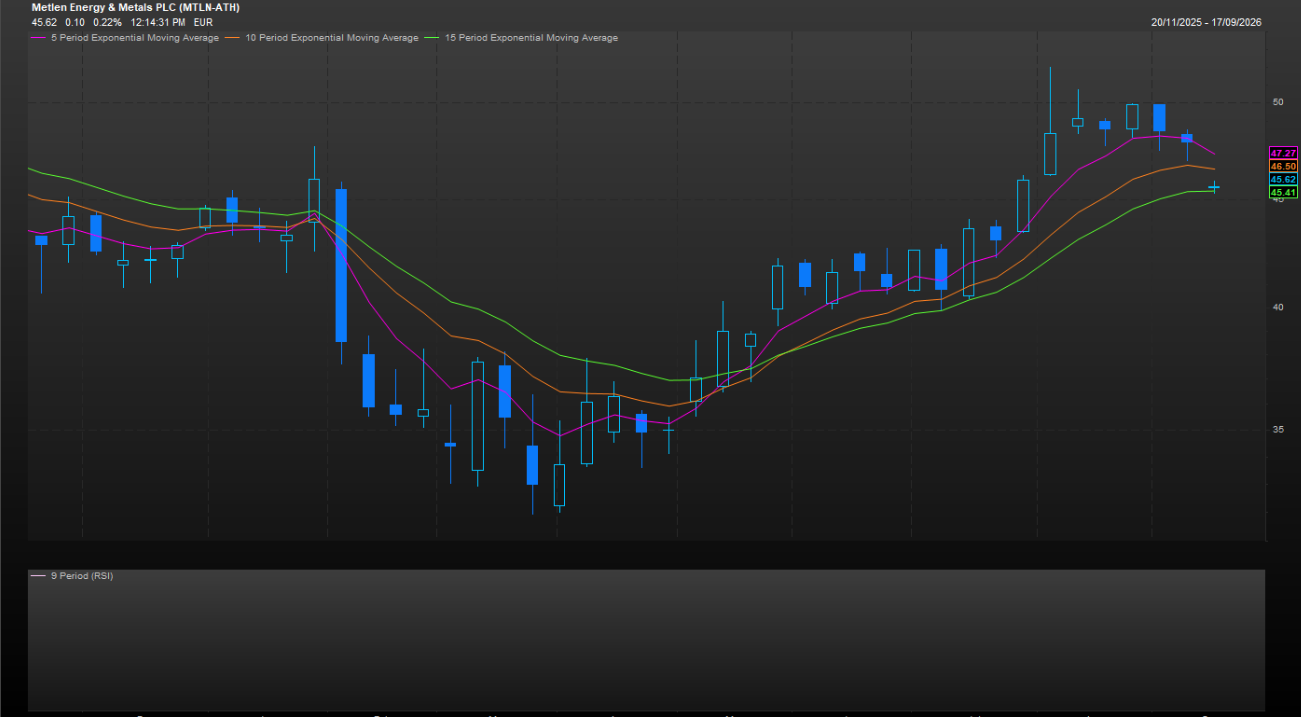
Task: Click the EUR currency label
Action: pos(203,21)
